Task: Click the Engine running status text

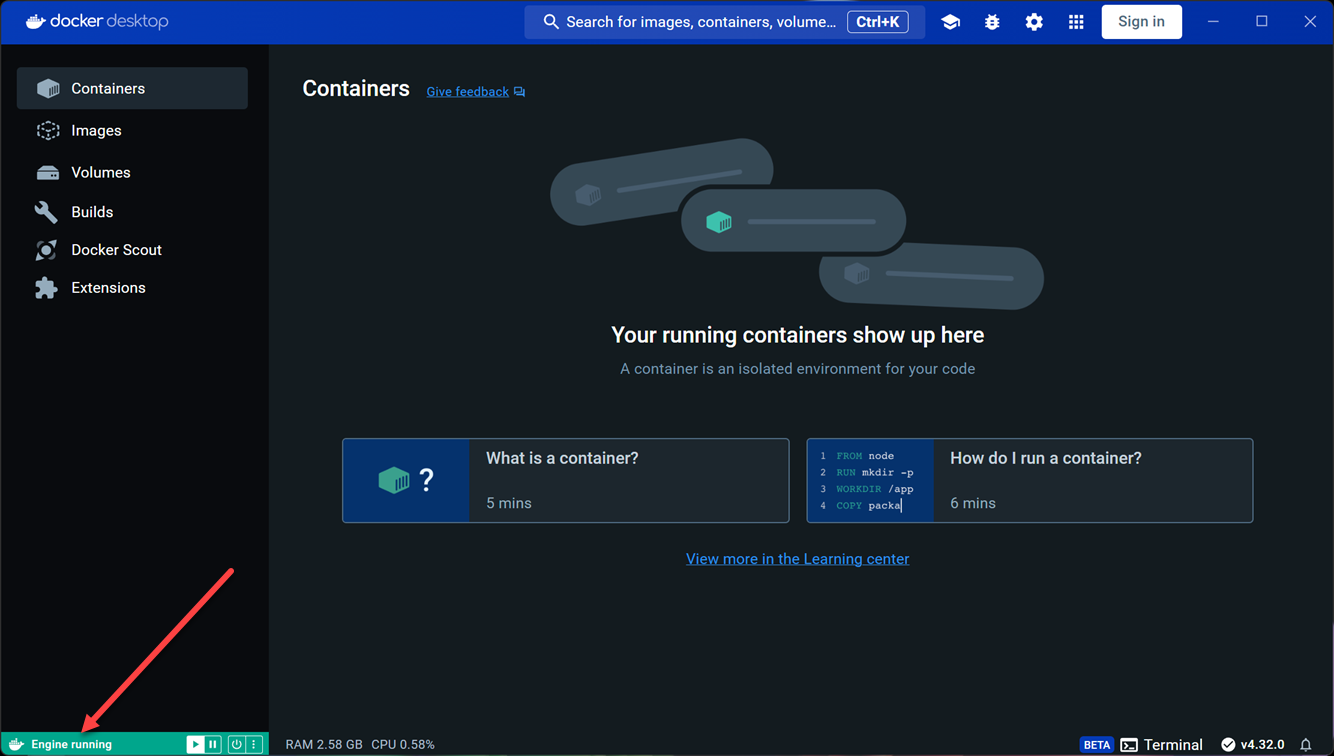Action: click(x=71, y=745)
